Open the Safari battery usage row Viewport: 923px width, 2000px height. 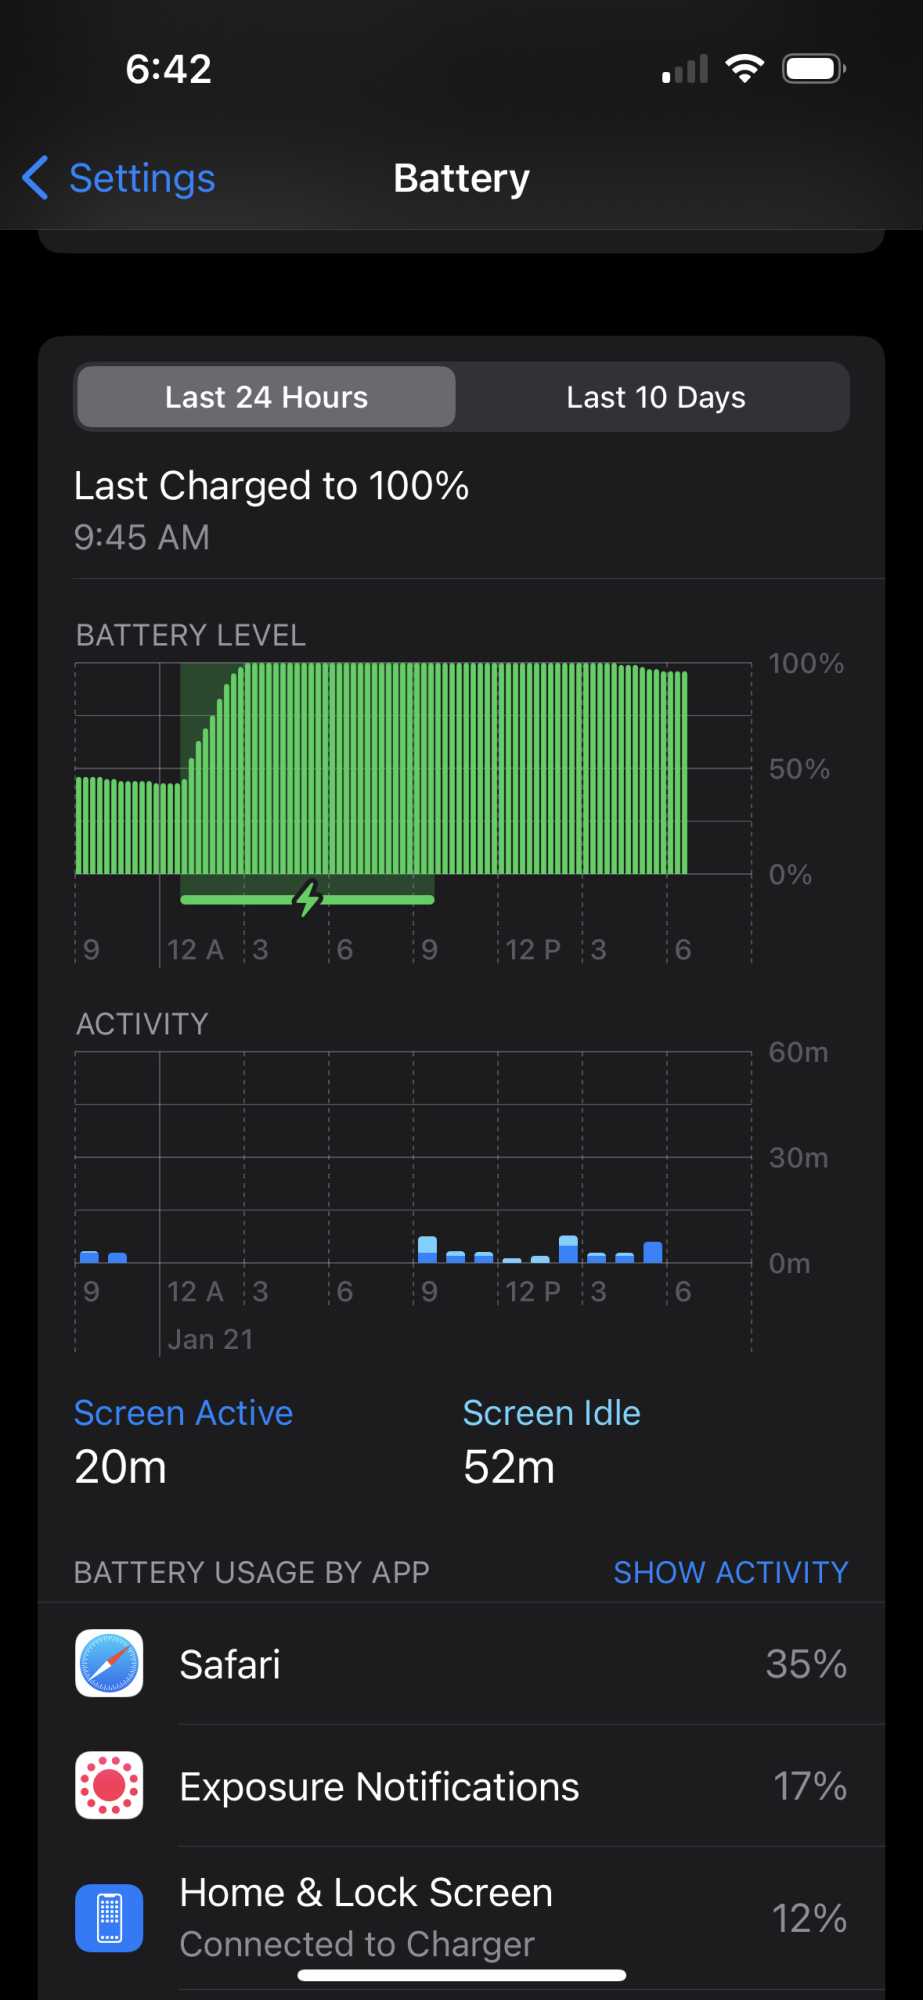[x=461, y=1664]
